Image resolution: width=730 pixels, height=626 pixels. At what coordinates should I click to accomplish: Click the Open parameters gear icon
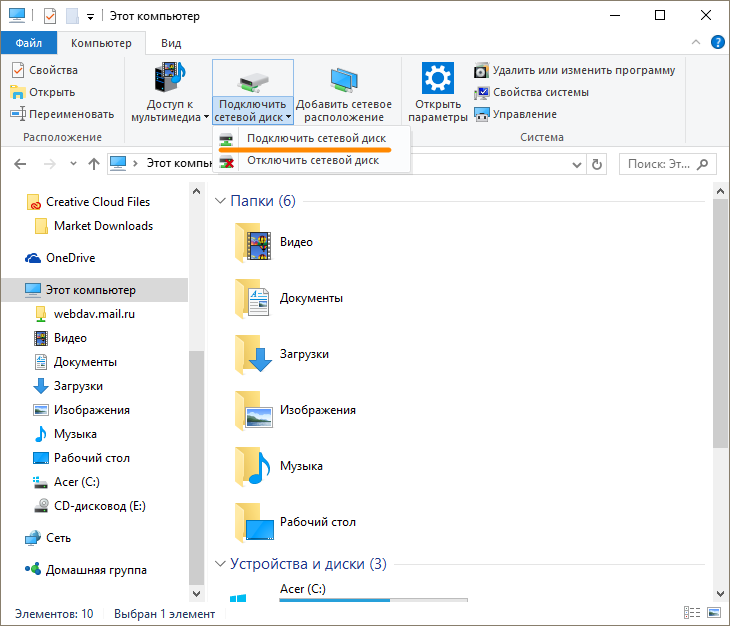pos(437,78)
